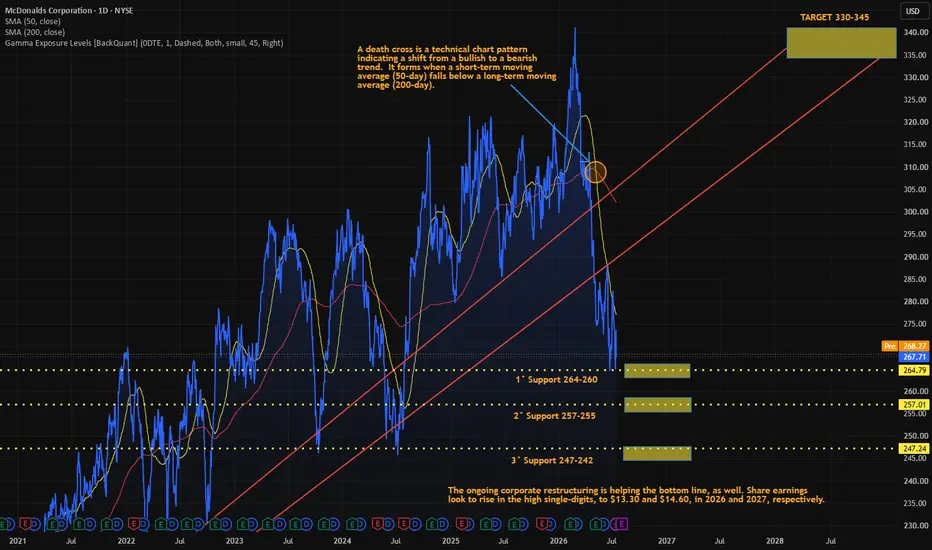
Task: Select the yellow rectangle beside 2° Support
Action: pyautogui.click(x=657, y=405)
